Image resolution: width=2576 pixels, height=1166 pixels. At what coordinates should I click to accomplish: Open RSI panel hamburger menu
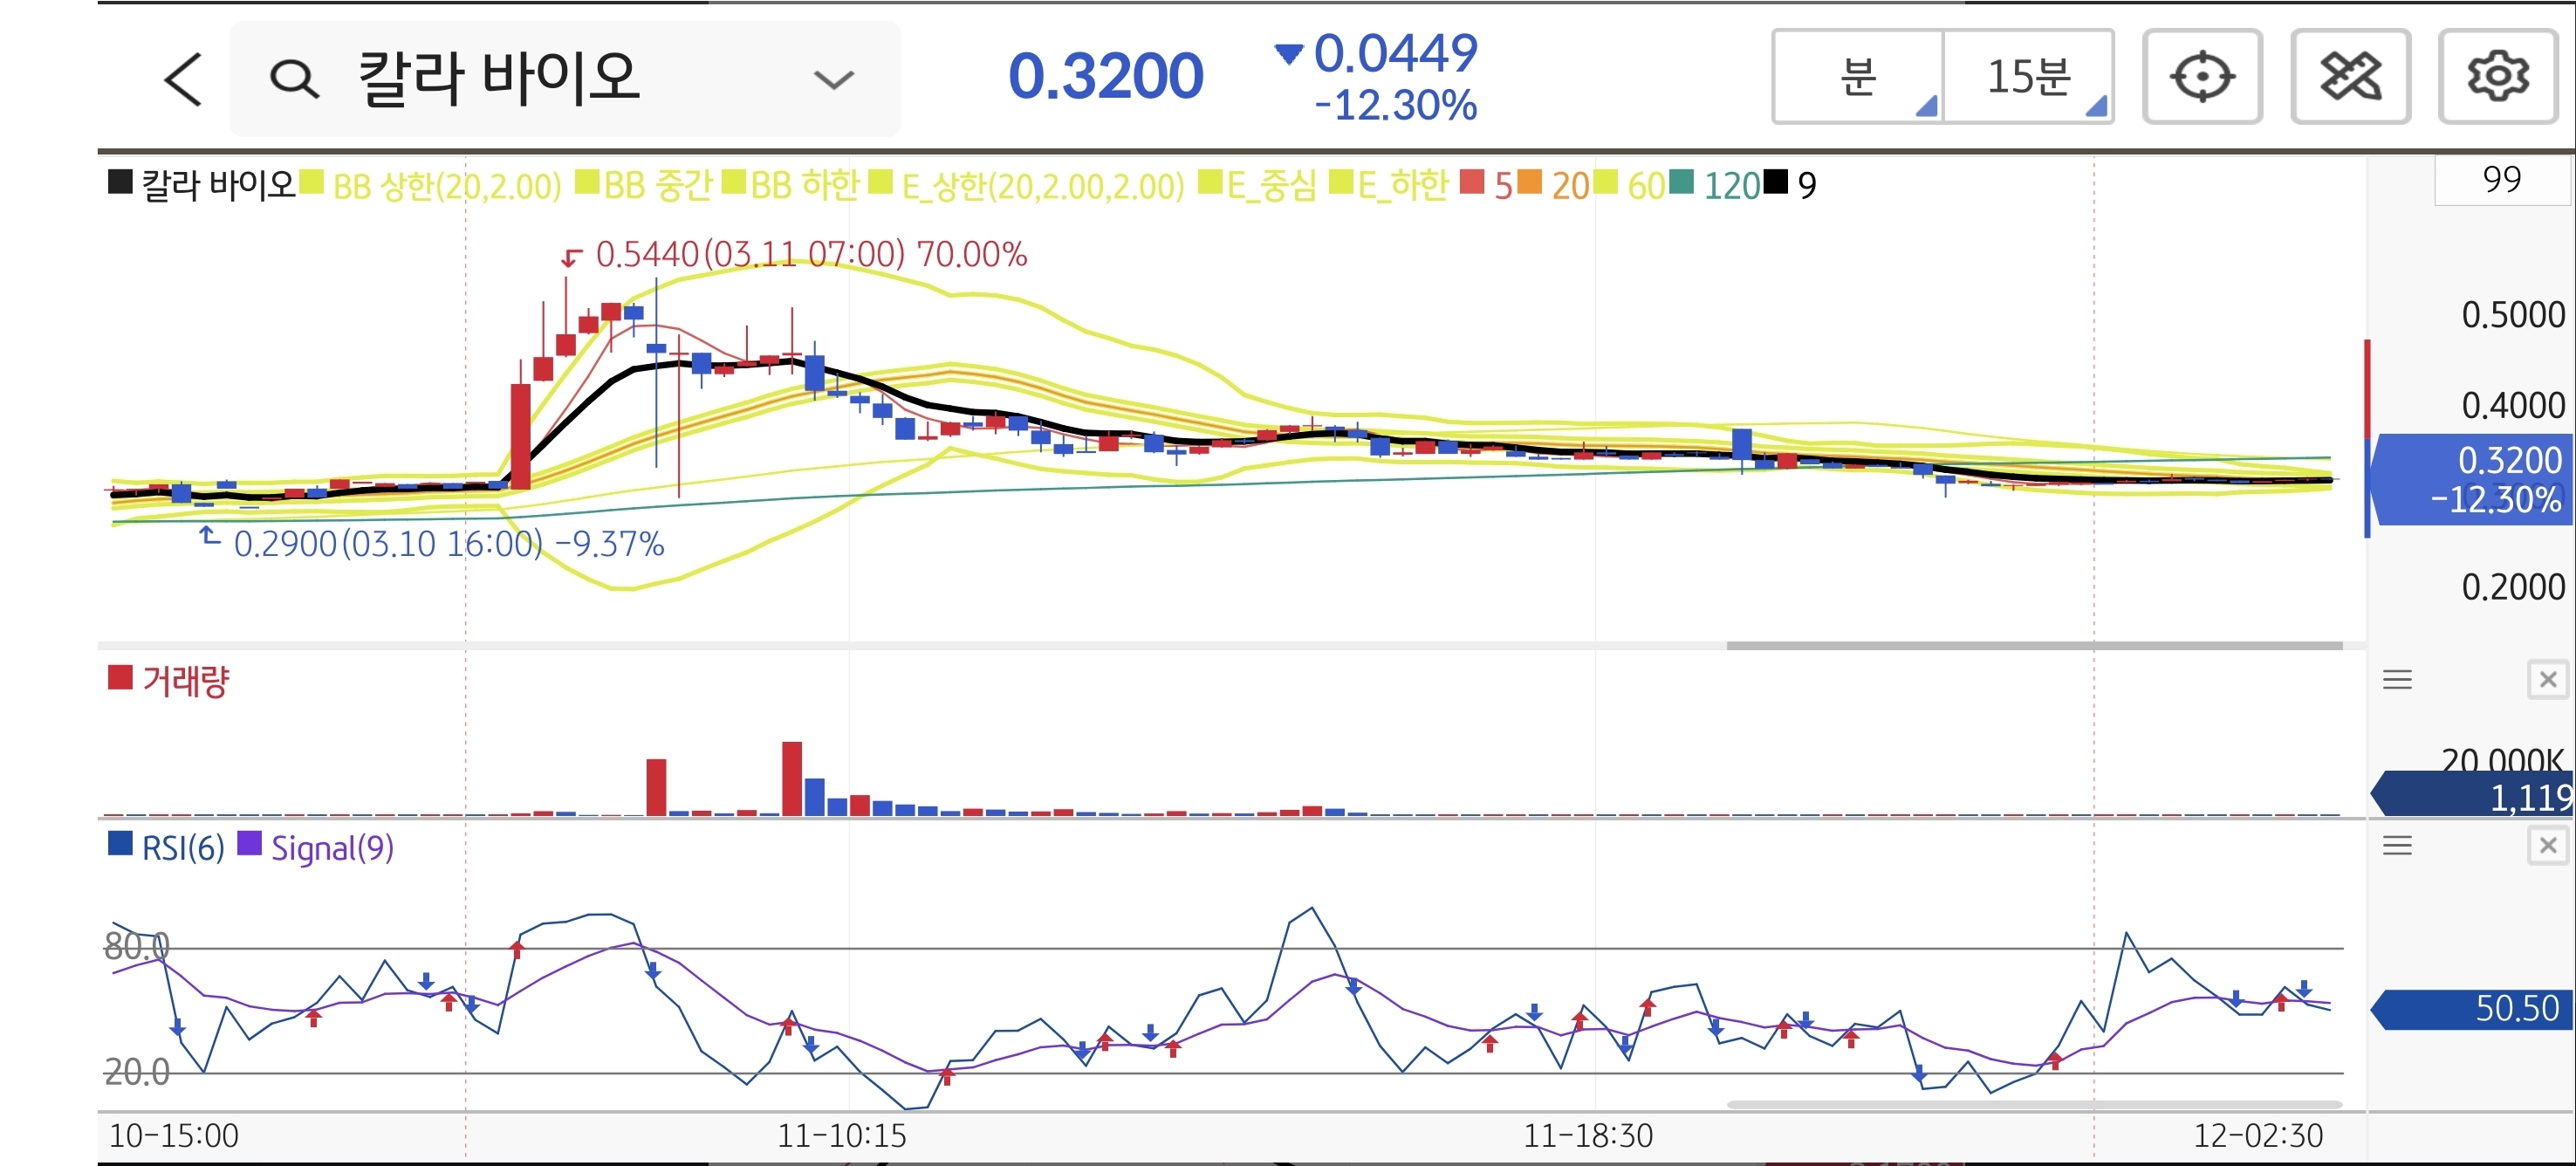2397,846
